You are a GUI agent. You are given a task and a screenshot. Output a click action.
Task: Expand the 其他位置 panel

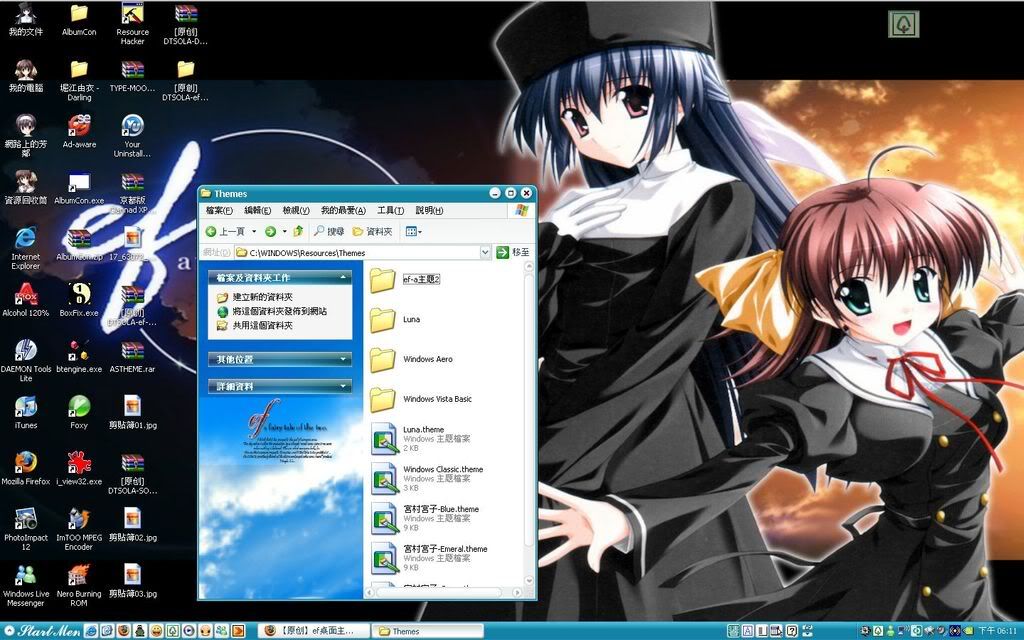(280, 359)
